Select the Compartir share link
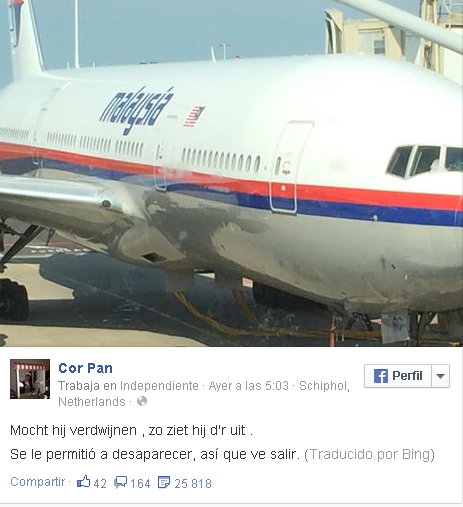Viewport: 463px width, 507px height. coord(38,482)
